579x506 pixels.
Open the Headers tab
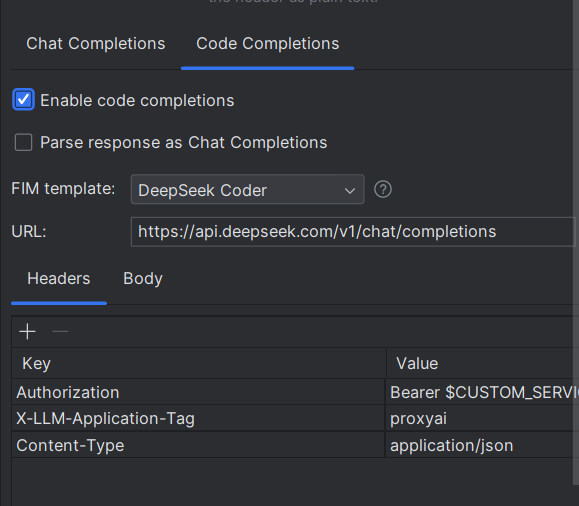[x=59, y=279]
